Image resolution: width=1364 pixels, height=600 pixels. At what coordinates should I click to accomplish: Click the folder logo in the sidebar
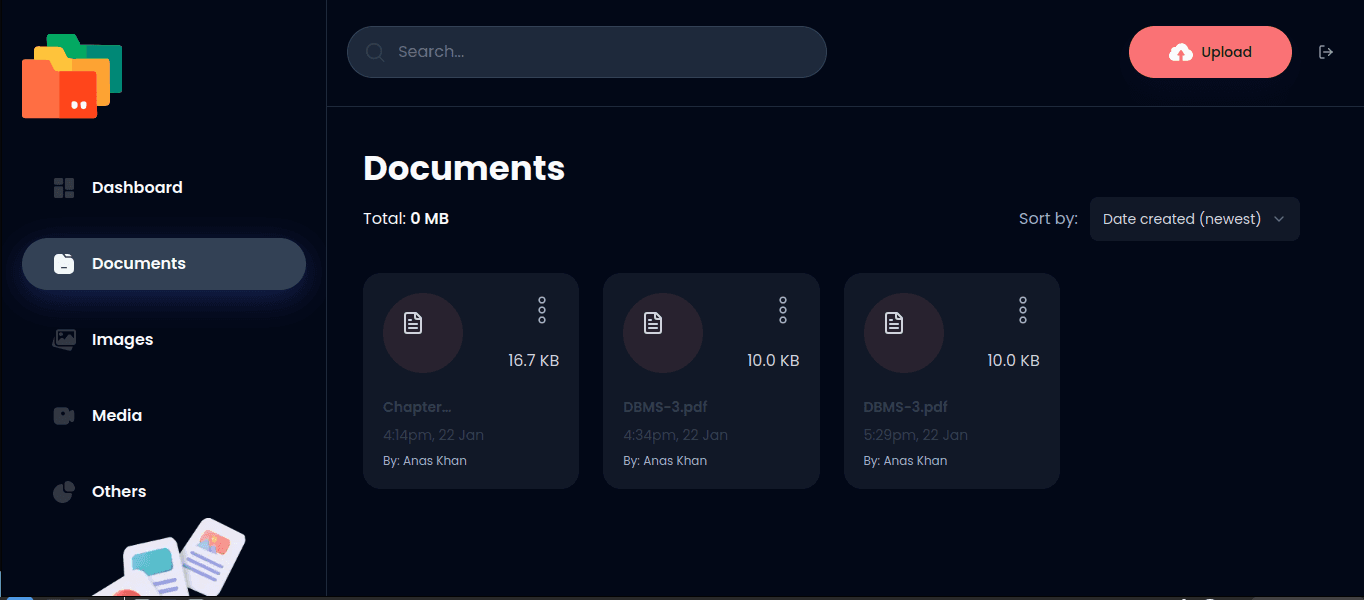[x=72, y=77]
